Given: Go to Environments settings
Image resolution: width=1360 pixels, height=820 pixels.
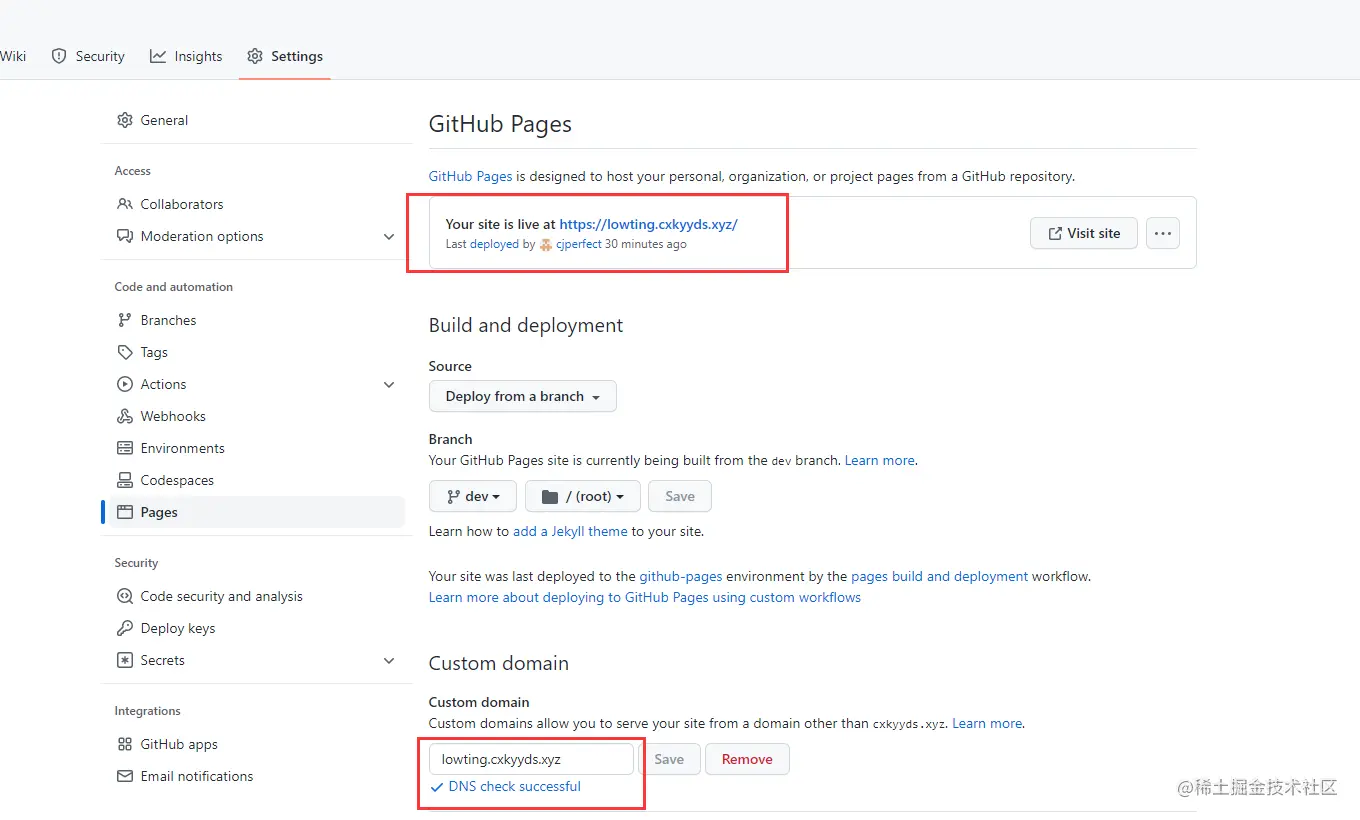Looking at the screenshot, I should [255, 448].
